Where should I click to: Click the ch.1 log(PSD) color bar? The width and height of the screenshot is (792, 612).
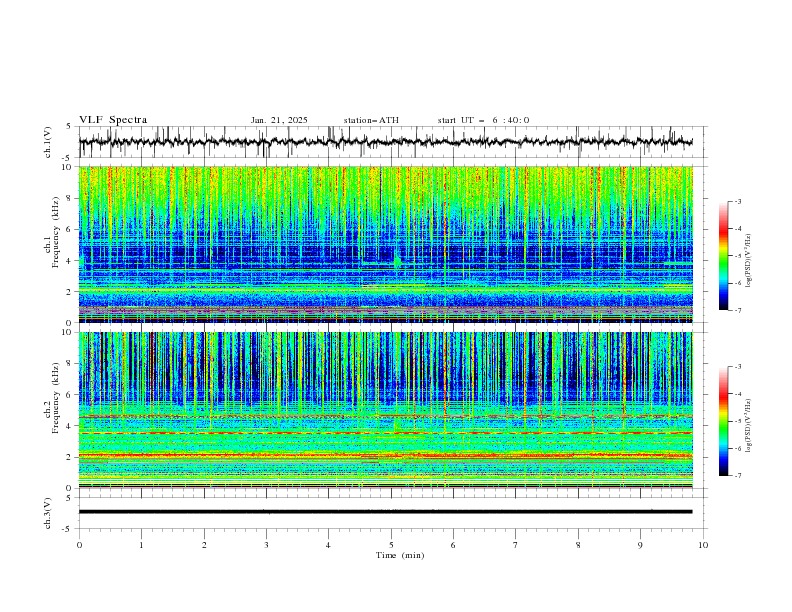(723, 255)
